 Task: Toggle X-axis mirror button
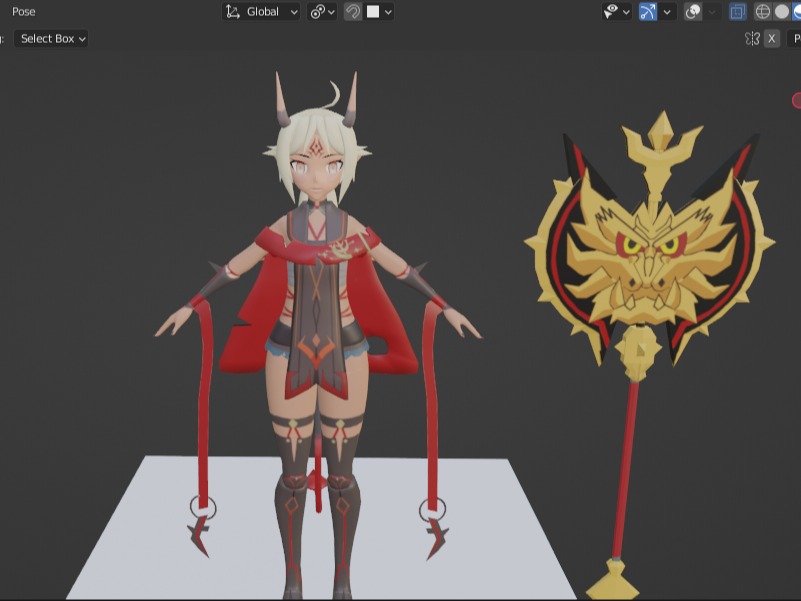point(771,39)
